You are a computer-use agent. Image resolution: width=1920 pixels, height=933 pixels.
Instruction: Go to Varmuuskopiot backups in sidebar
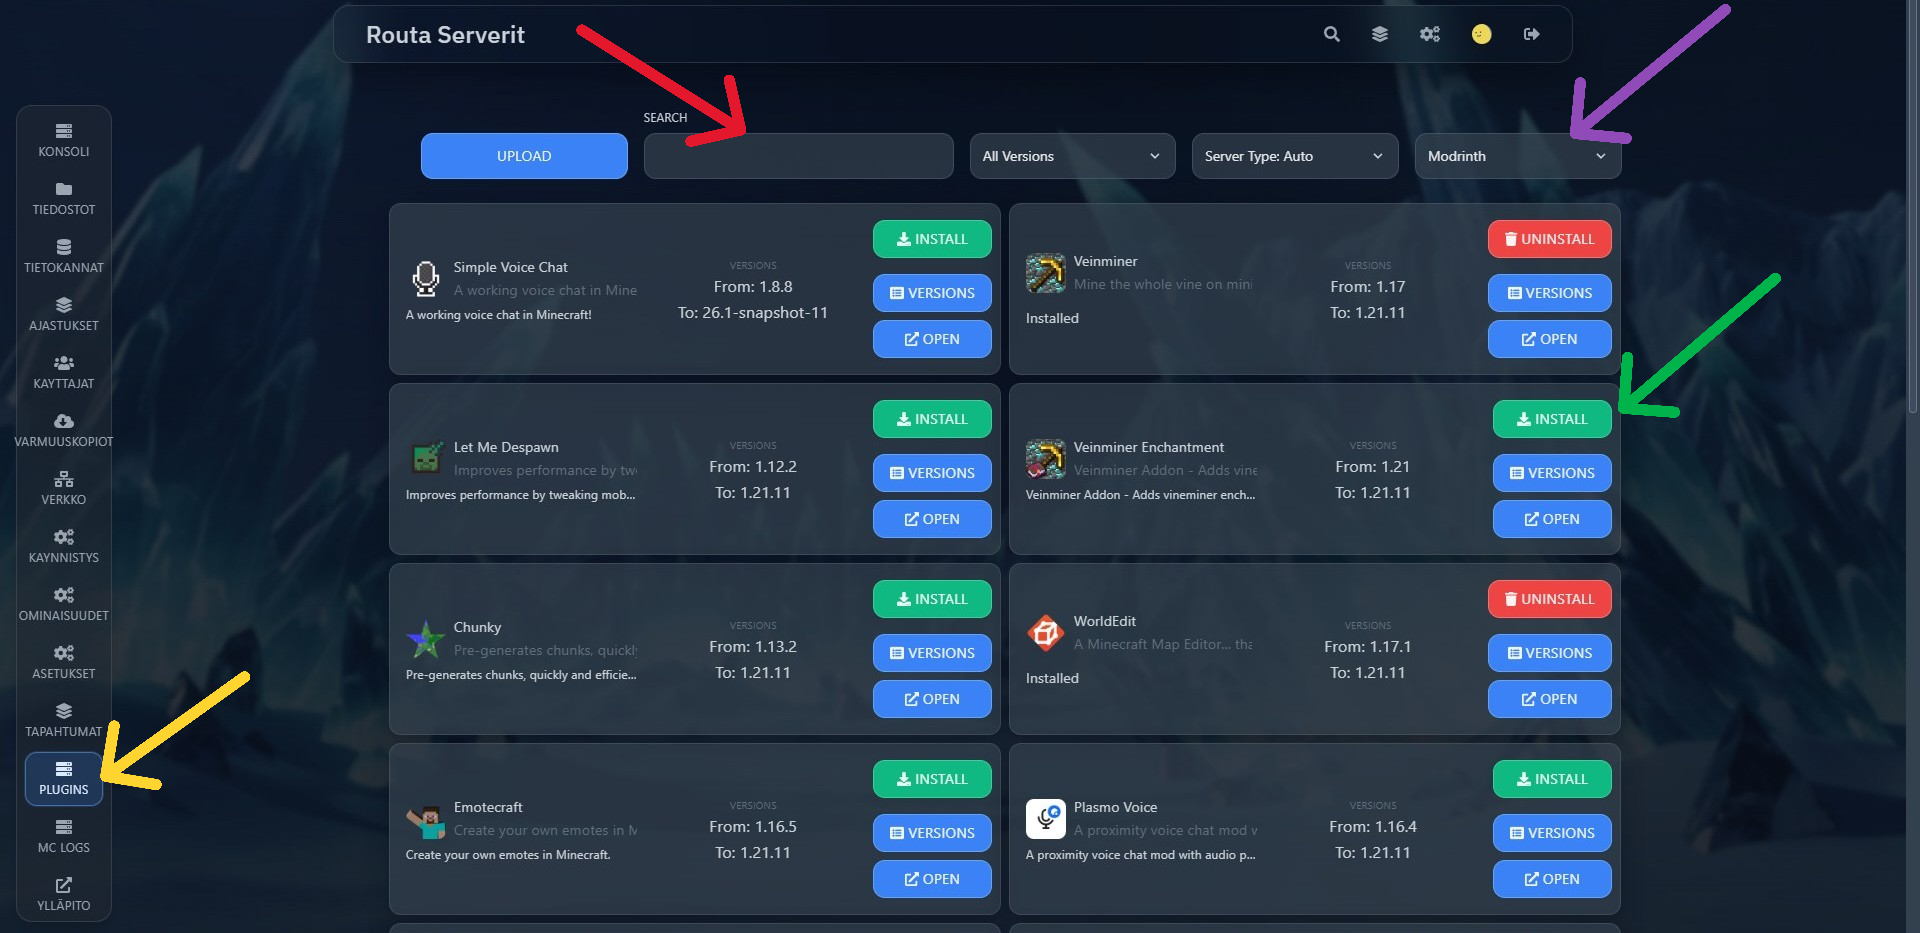(64, 430)
